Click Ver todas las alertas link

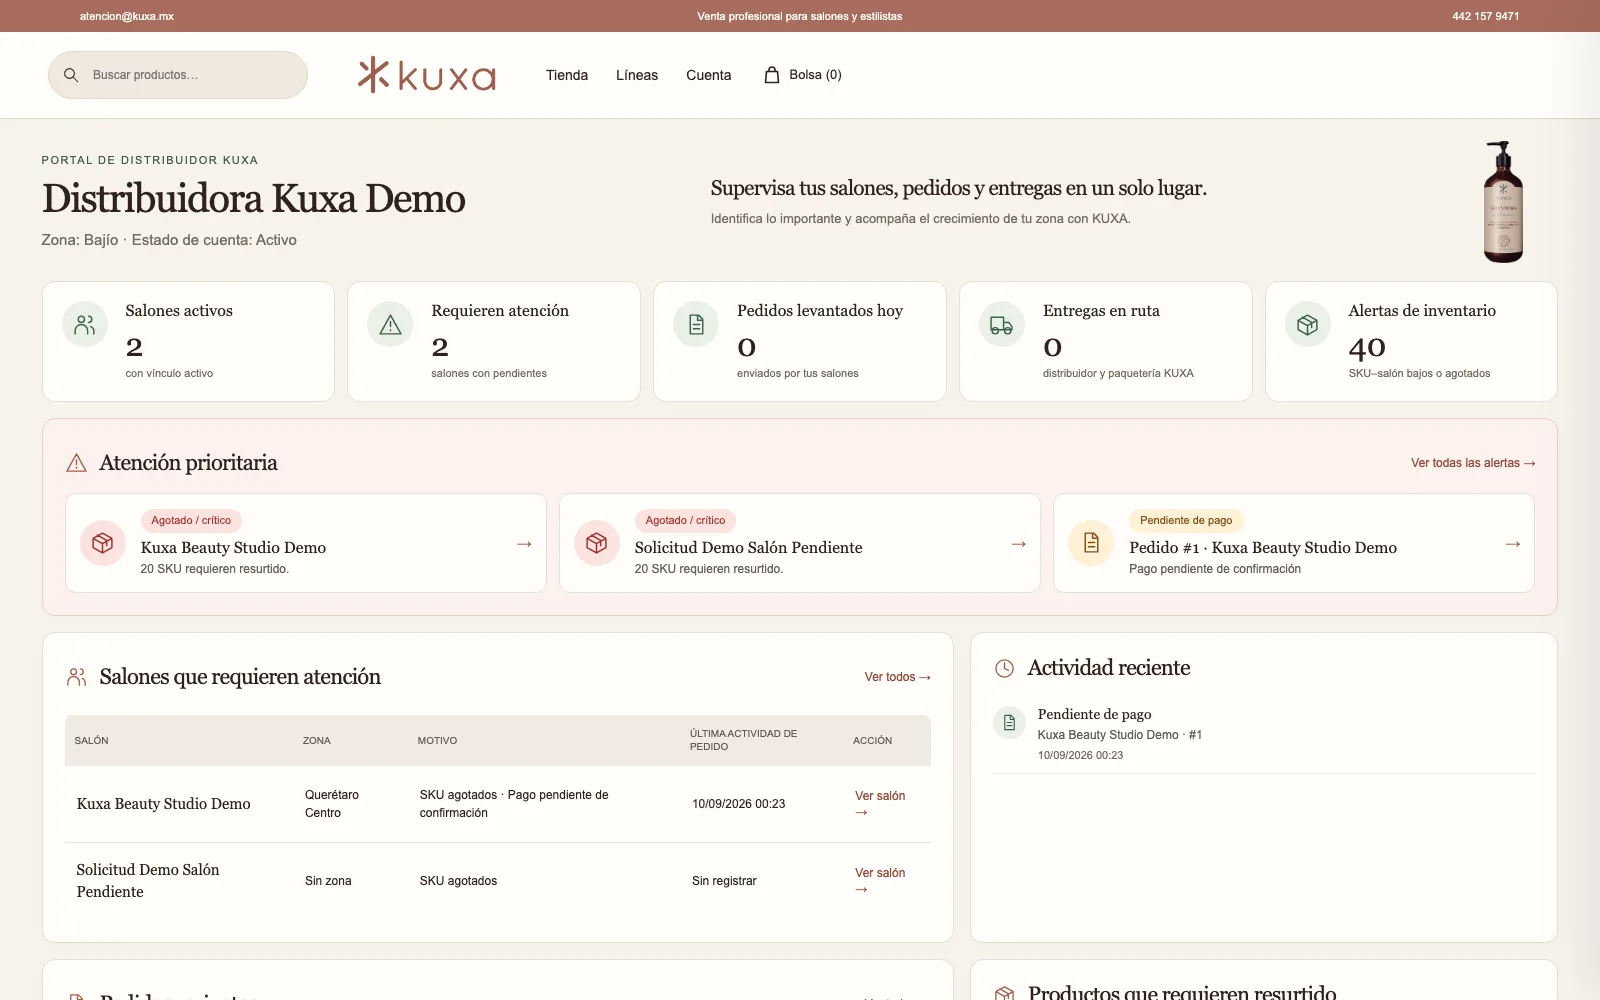1473,463
